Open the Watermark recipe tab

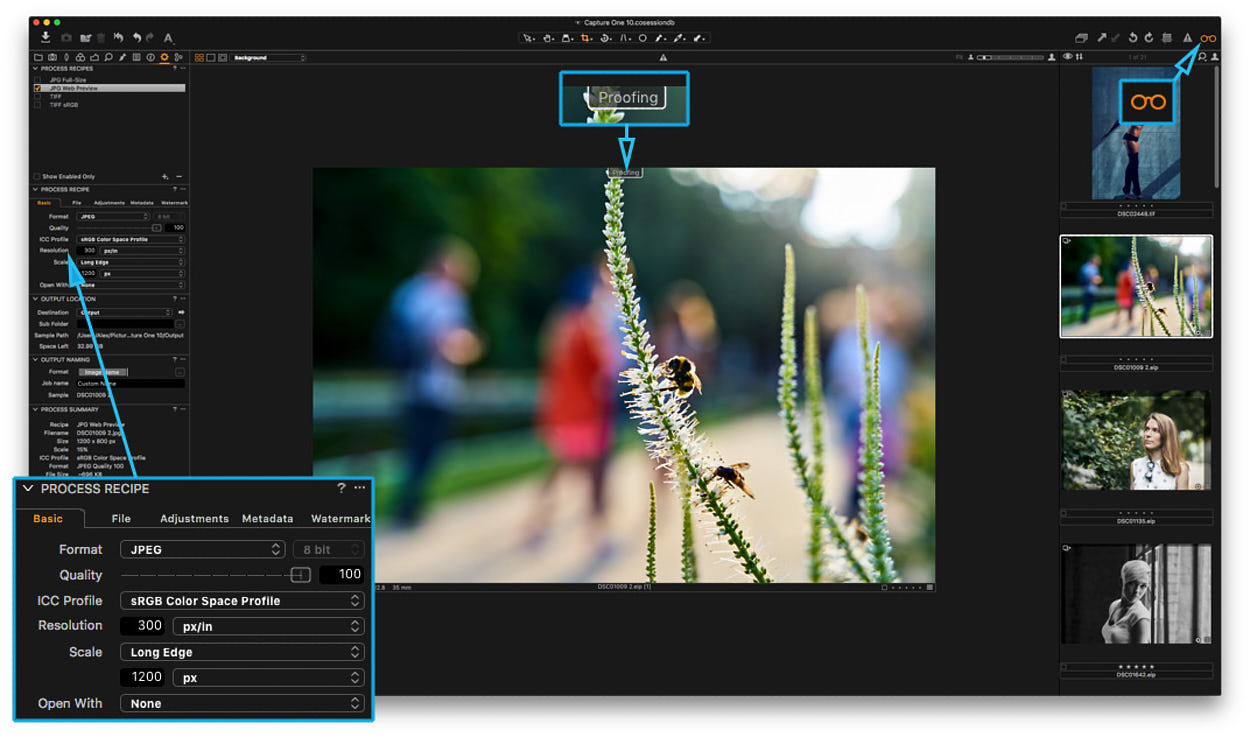pyautogui.click(x=340, y=519)
